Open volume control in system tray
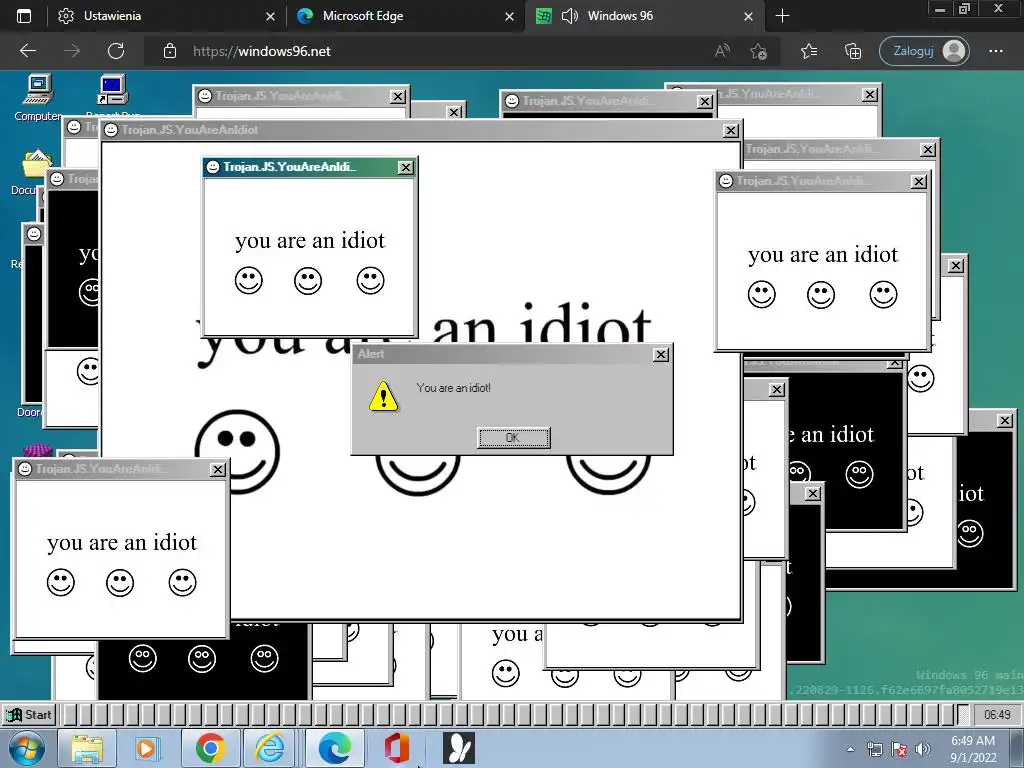The image size is (1024, 768). [923, 749]
